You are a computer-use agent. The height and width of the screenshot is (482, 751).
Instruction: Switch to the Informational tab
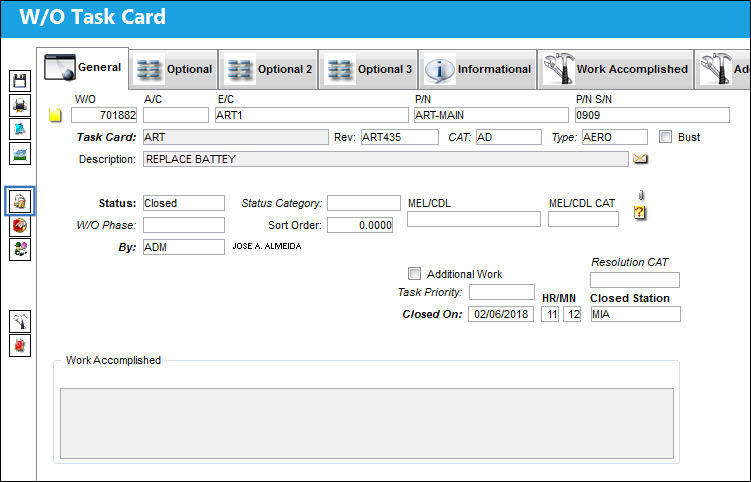click(x=478, y=69)
